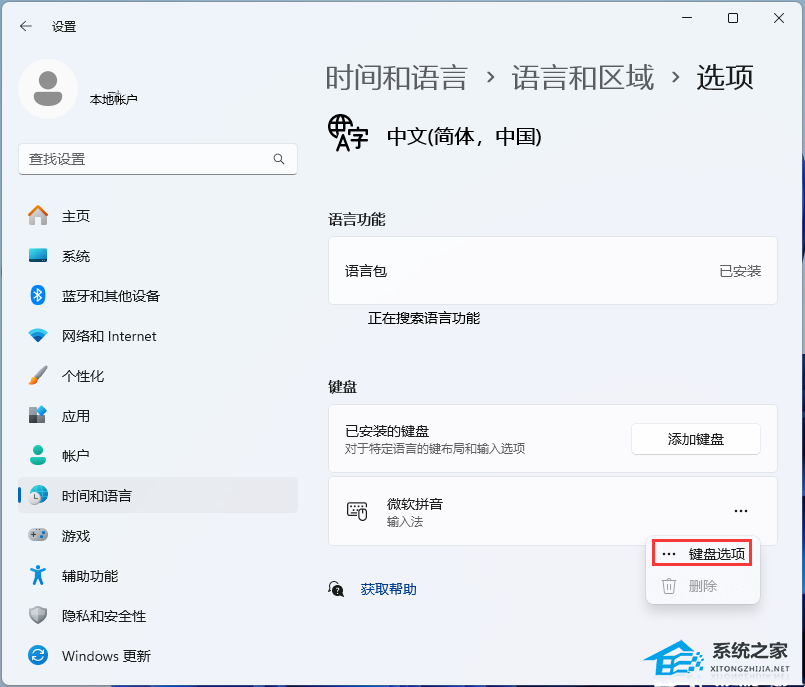Screen dimensions: 805x687
Task: Open 个性化 paintbrush icon
Action: [38, 376]
